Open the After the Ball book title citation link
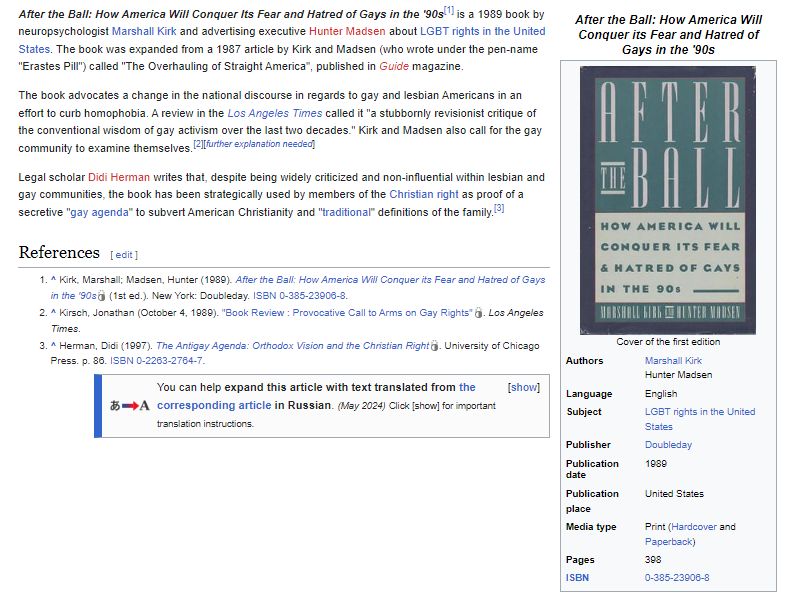The image size is (803, 596). click(390, 280)
